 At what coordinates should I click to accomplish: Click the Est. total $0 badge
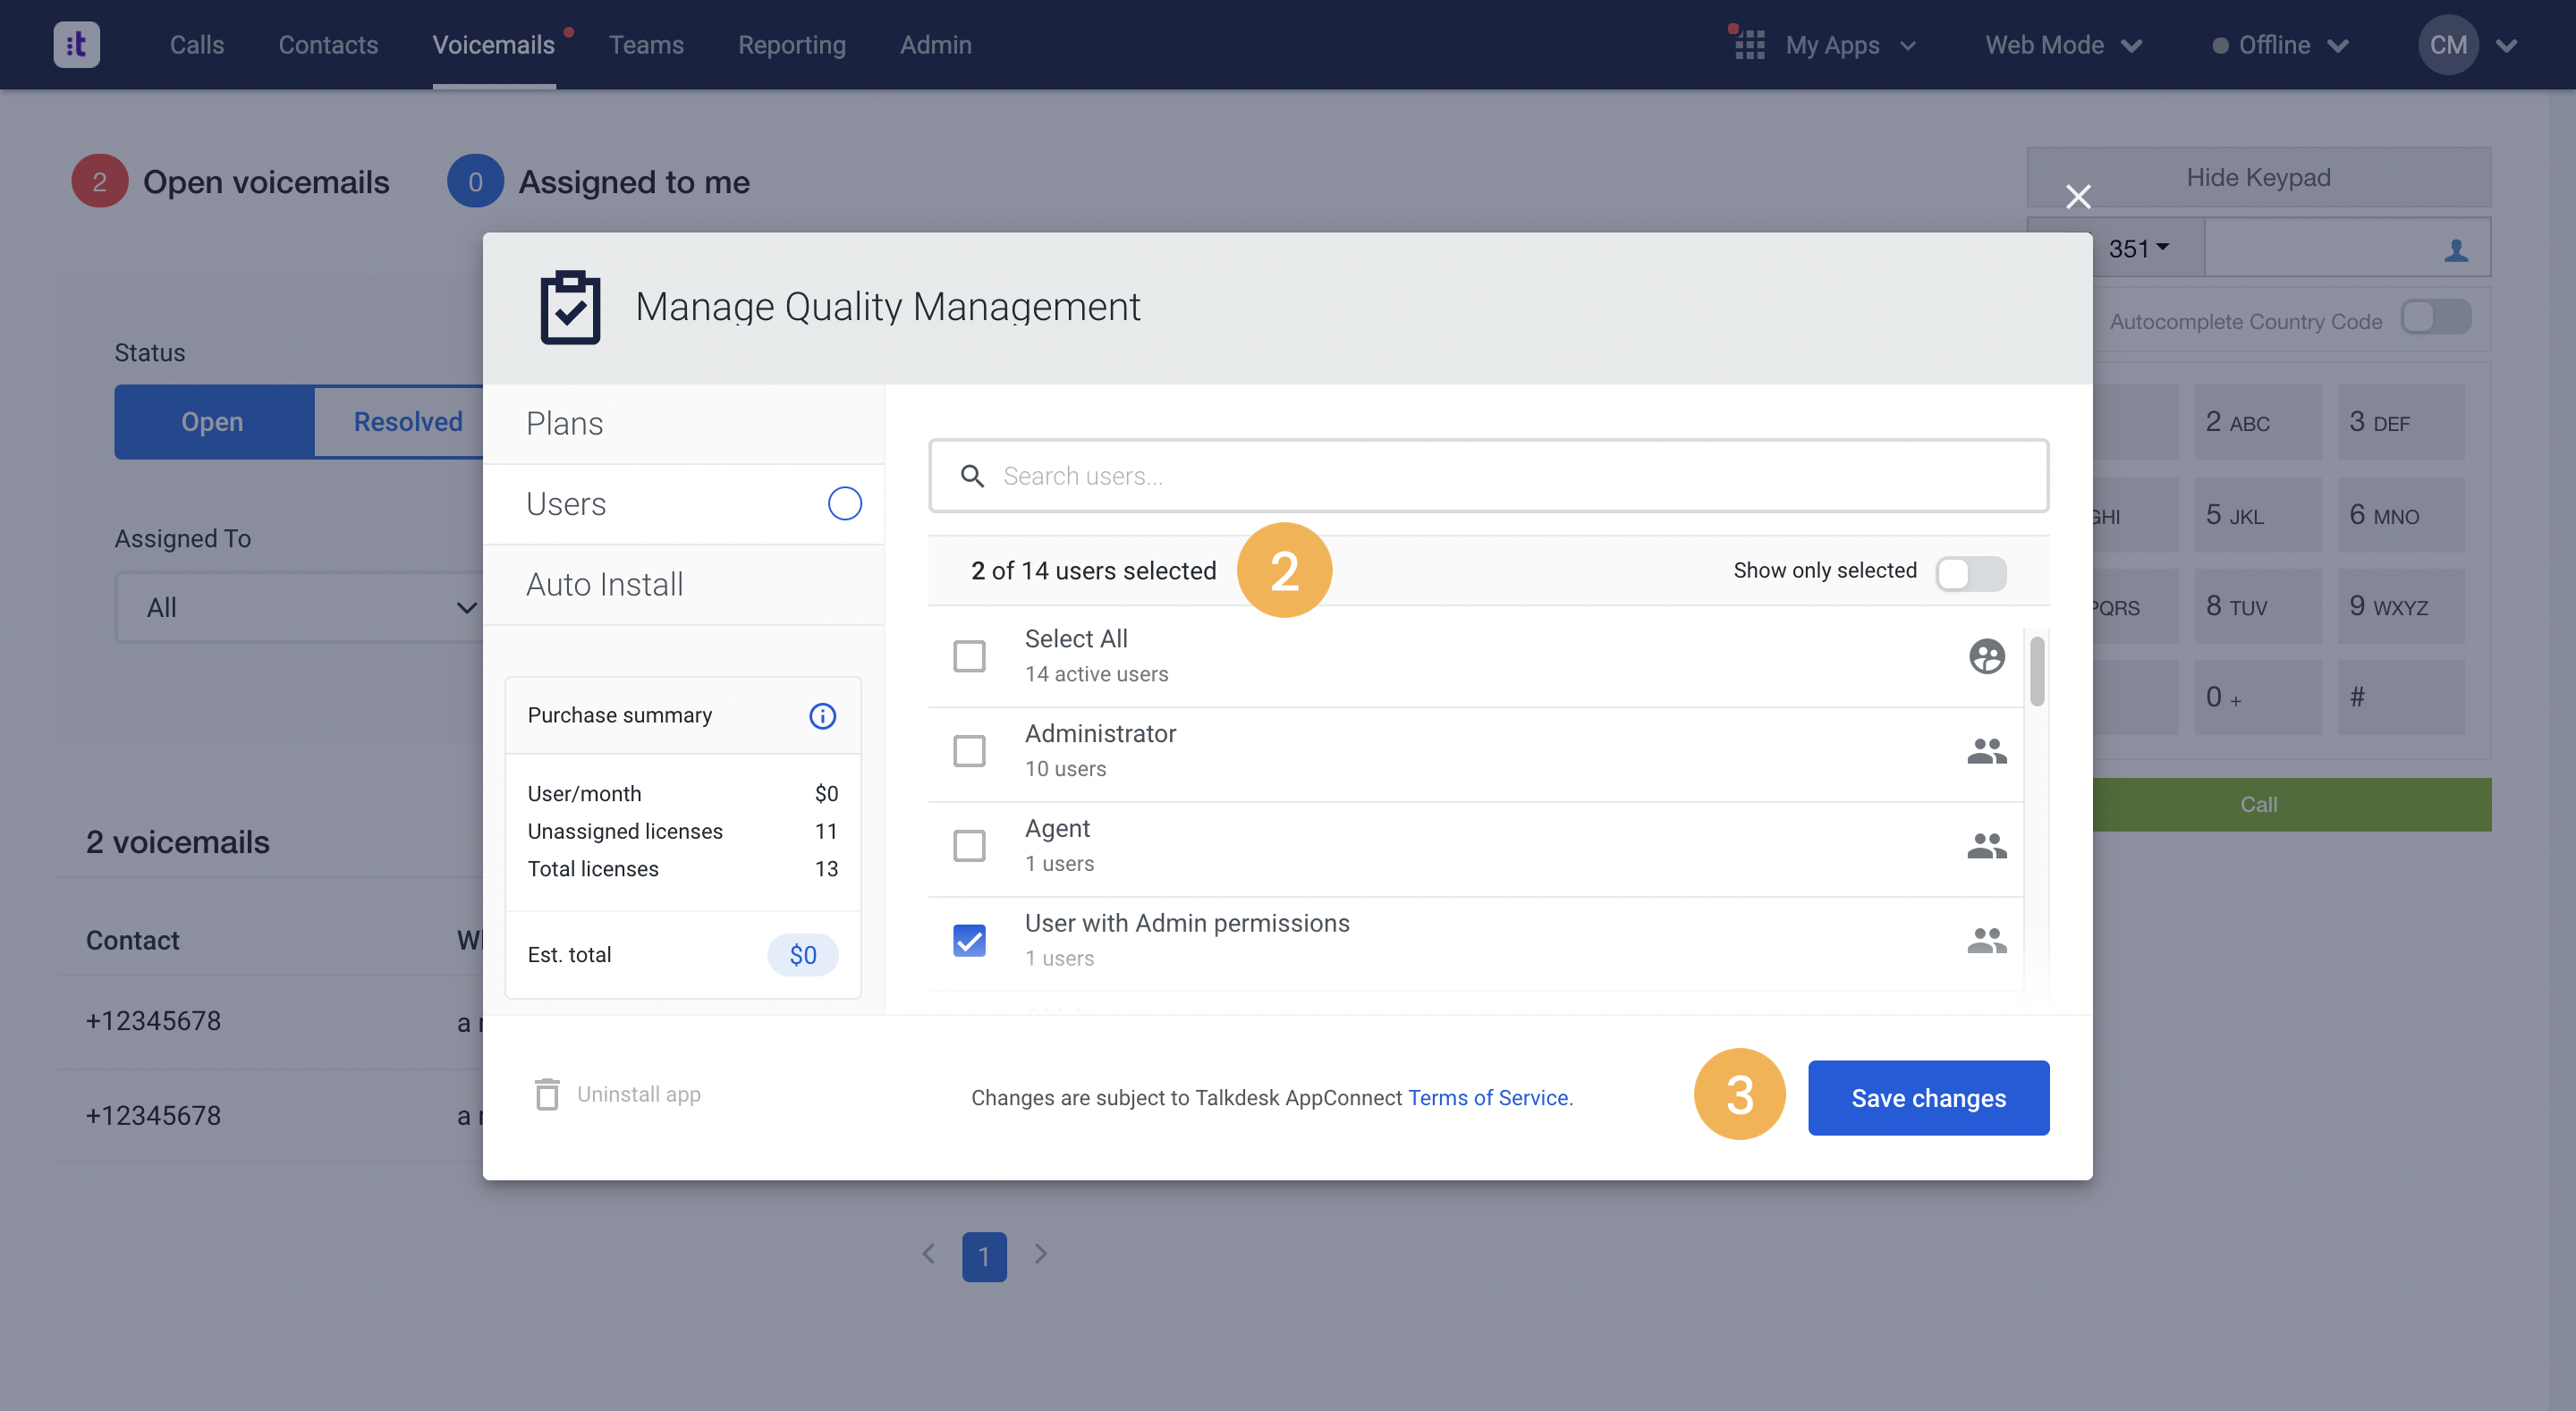[x=802, y=955]
